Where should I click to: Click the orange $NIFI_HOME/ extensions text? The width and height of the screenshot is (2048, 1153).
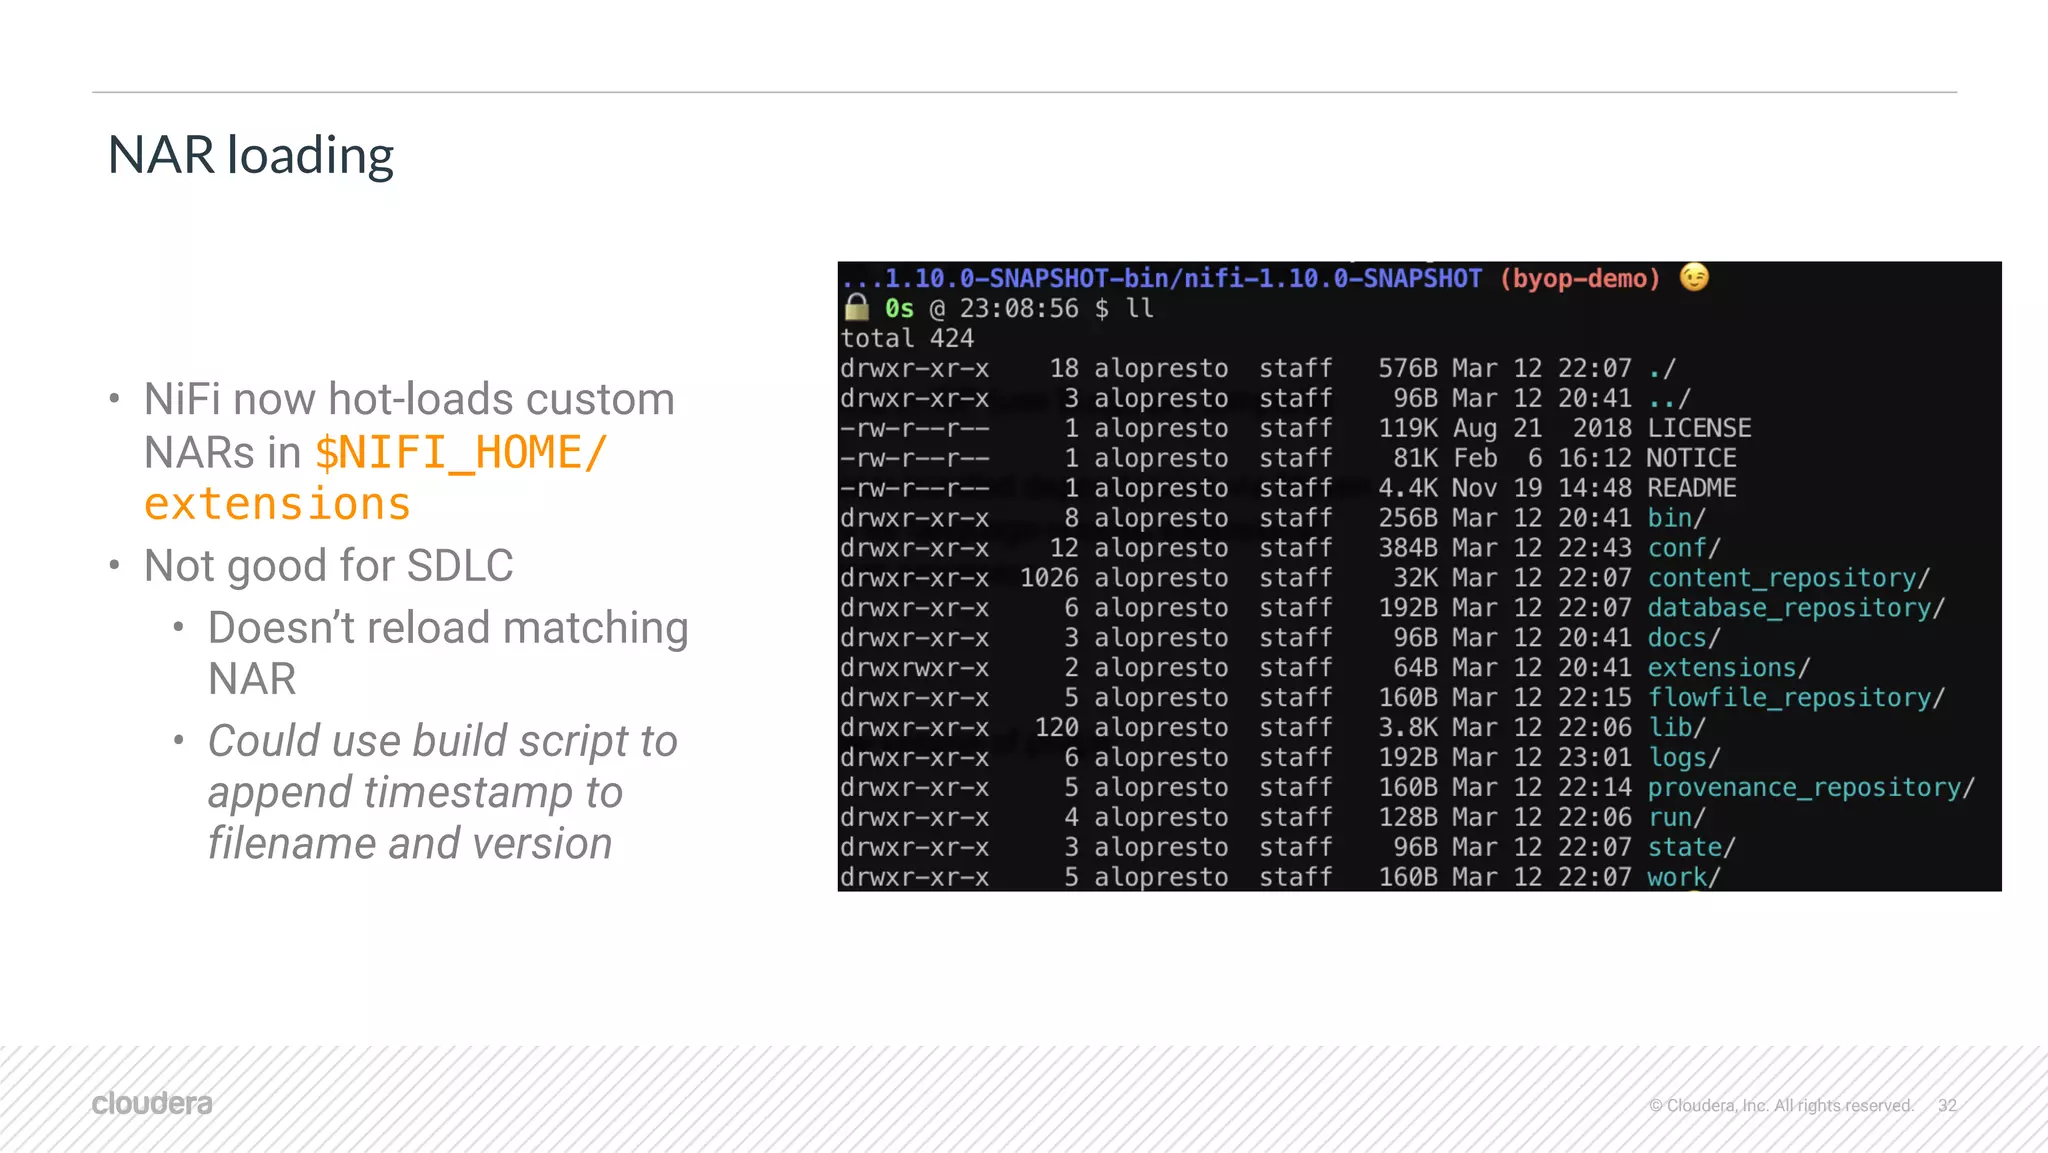tap(375, 478)
